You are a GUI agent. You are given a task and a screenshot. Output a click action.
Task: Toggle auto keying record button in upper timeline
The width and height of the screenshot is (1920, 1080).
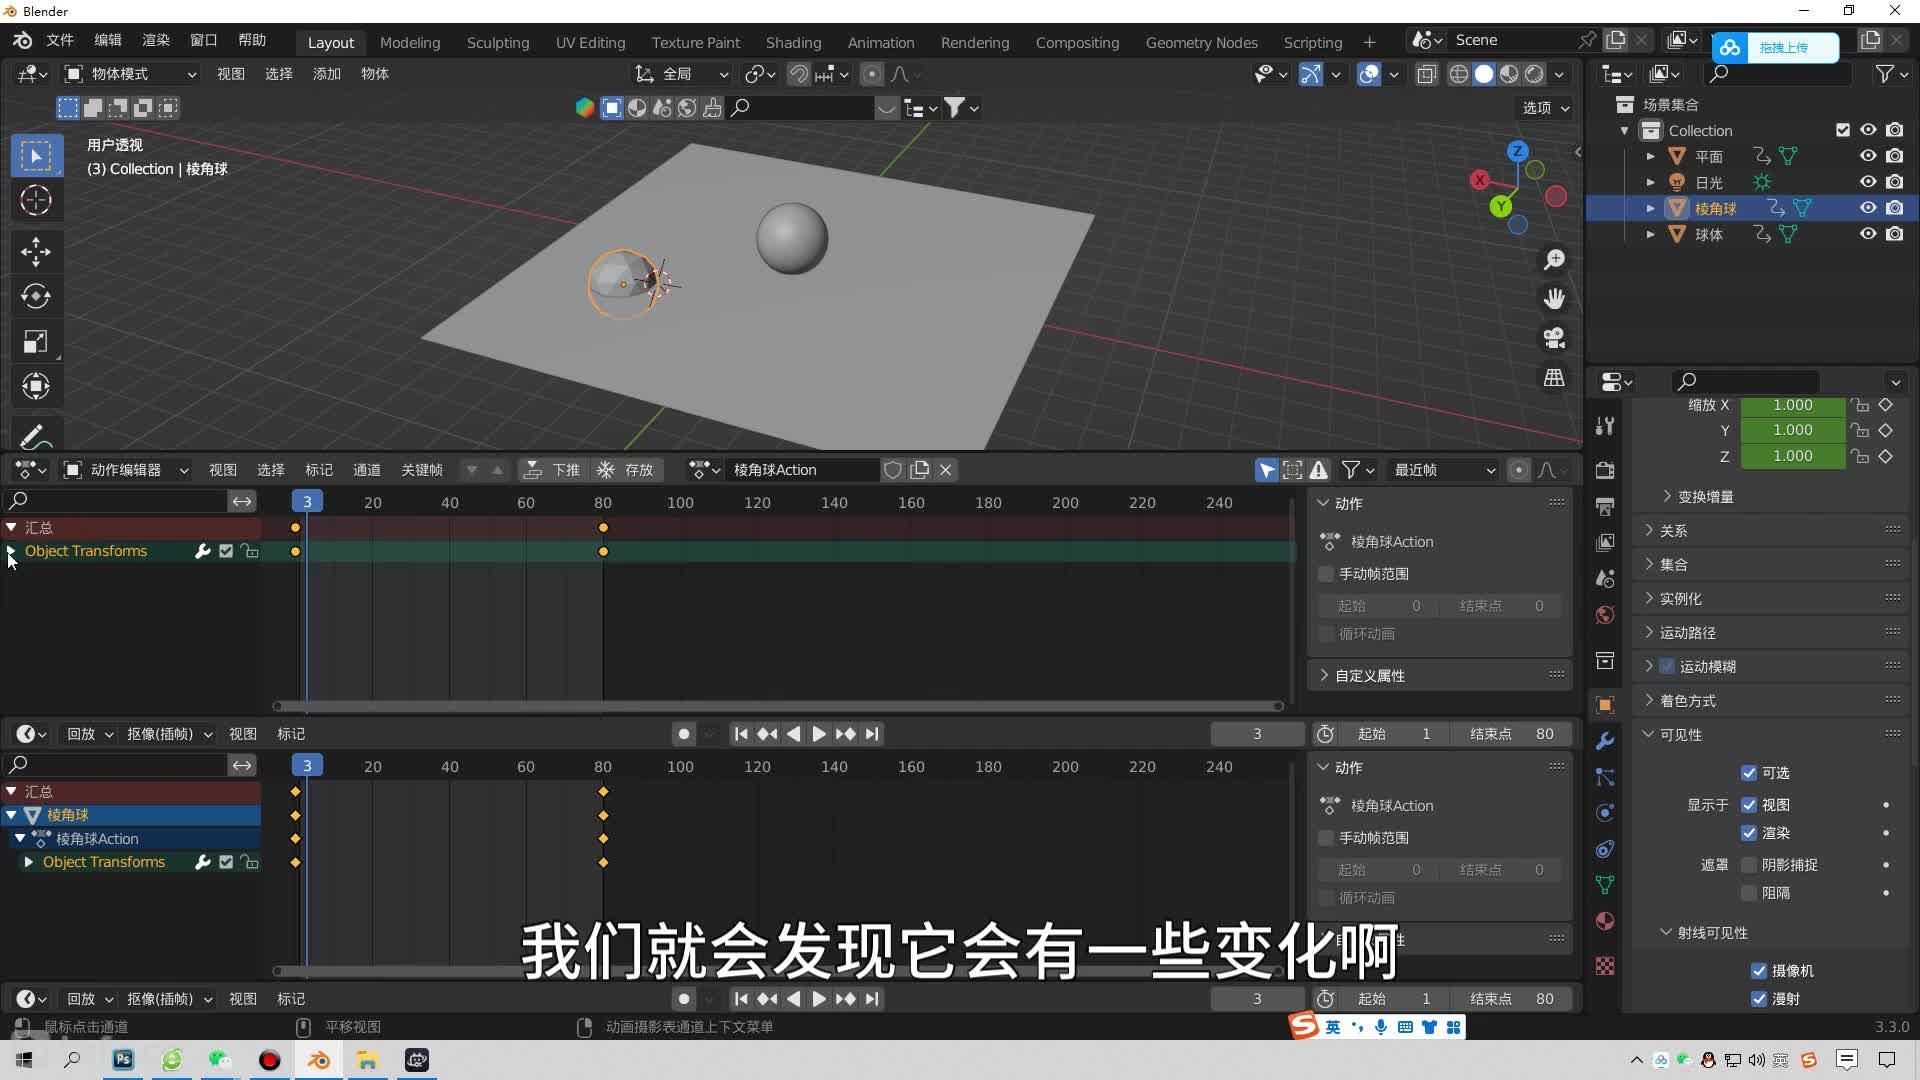684,734
